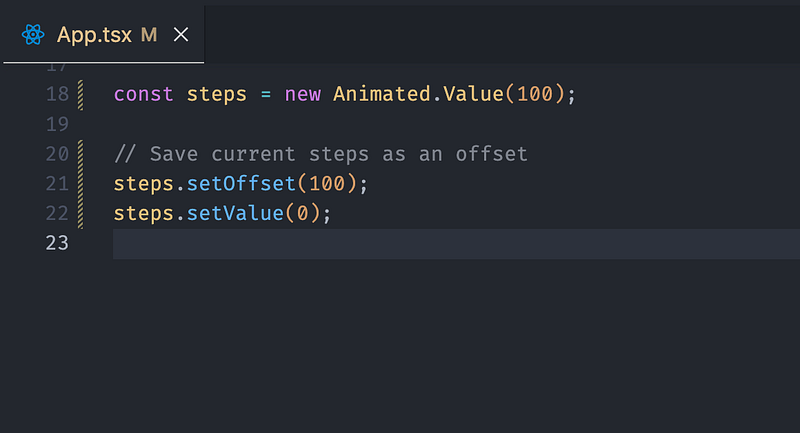Viewport: 800px width, 433px height.
Task: Close the App.tsx editor tab
Action: tap(181, 35)
